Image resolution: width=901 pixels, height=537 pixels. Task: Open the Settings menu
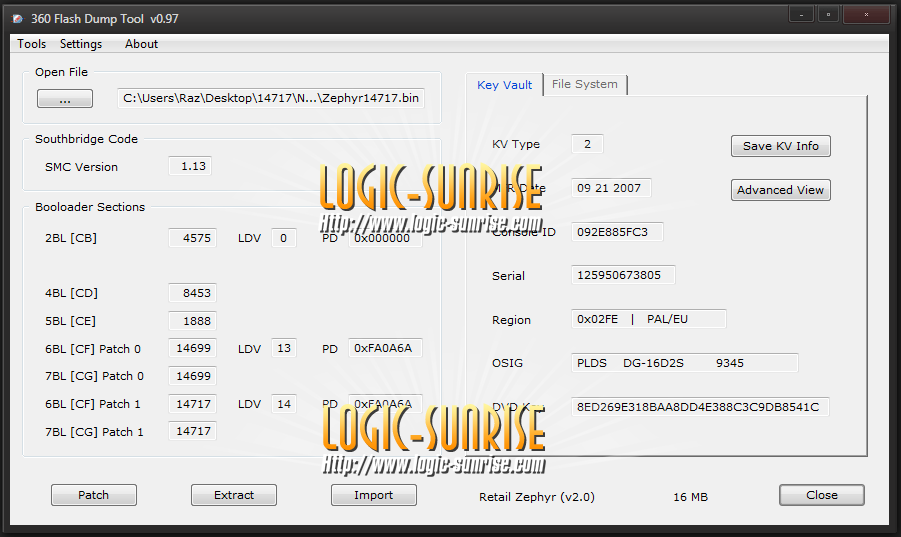[81, 44]
